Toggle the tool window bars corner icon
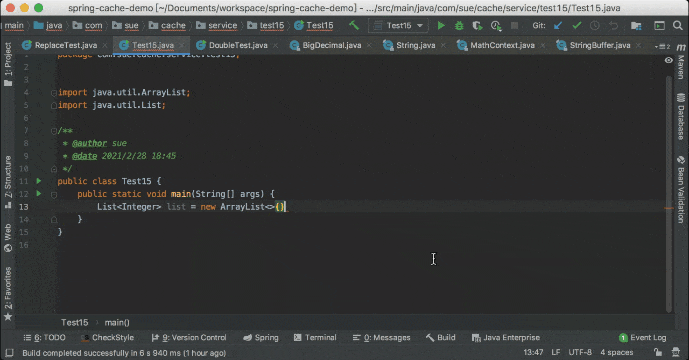The image size is (689, 360). pos(9,353)
